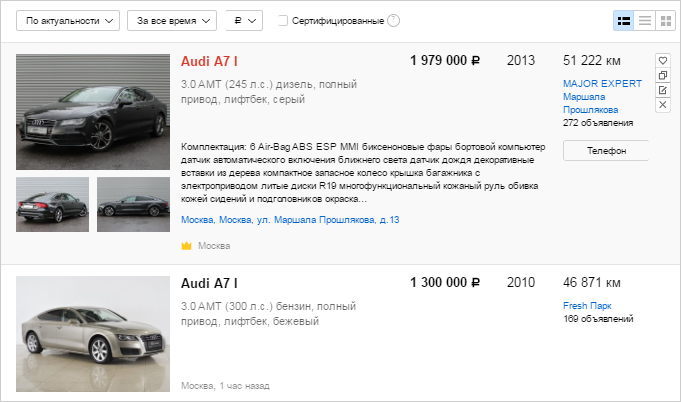Viewport: 681px width, 402px height.
Task: Add the Audi A7 listing to favorites
Action: pyautogui.click(x=662, y=60)
